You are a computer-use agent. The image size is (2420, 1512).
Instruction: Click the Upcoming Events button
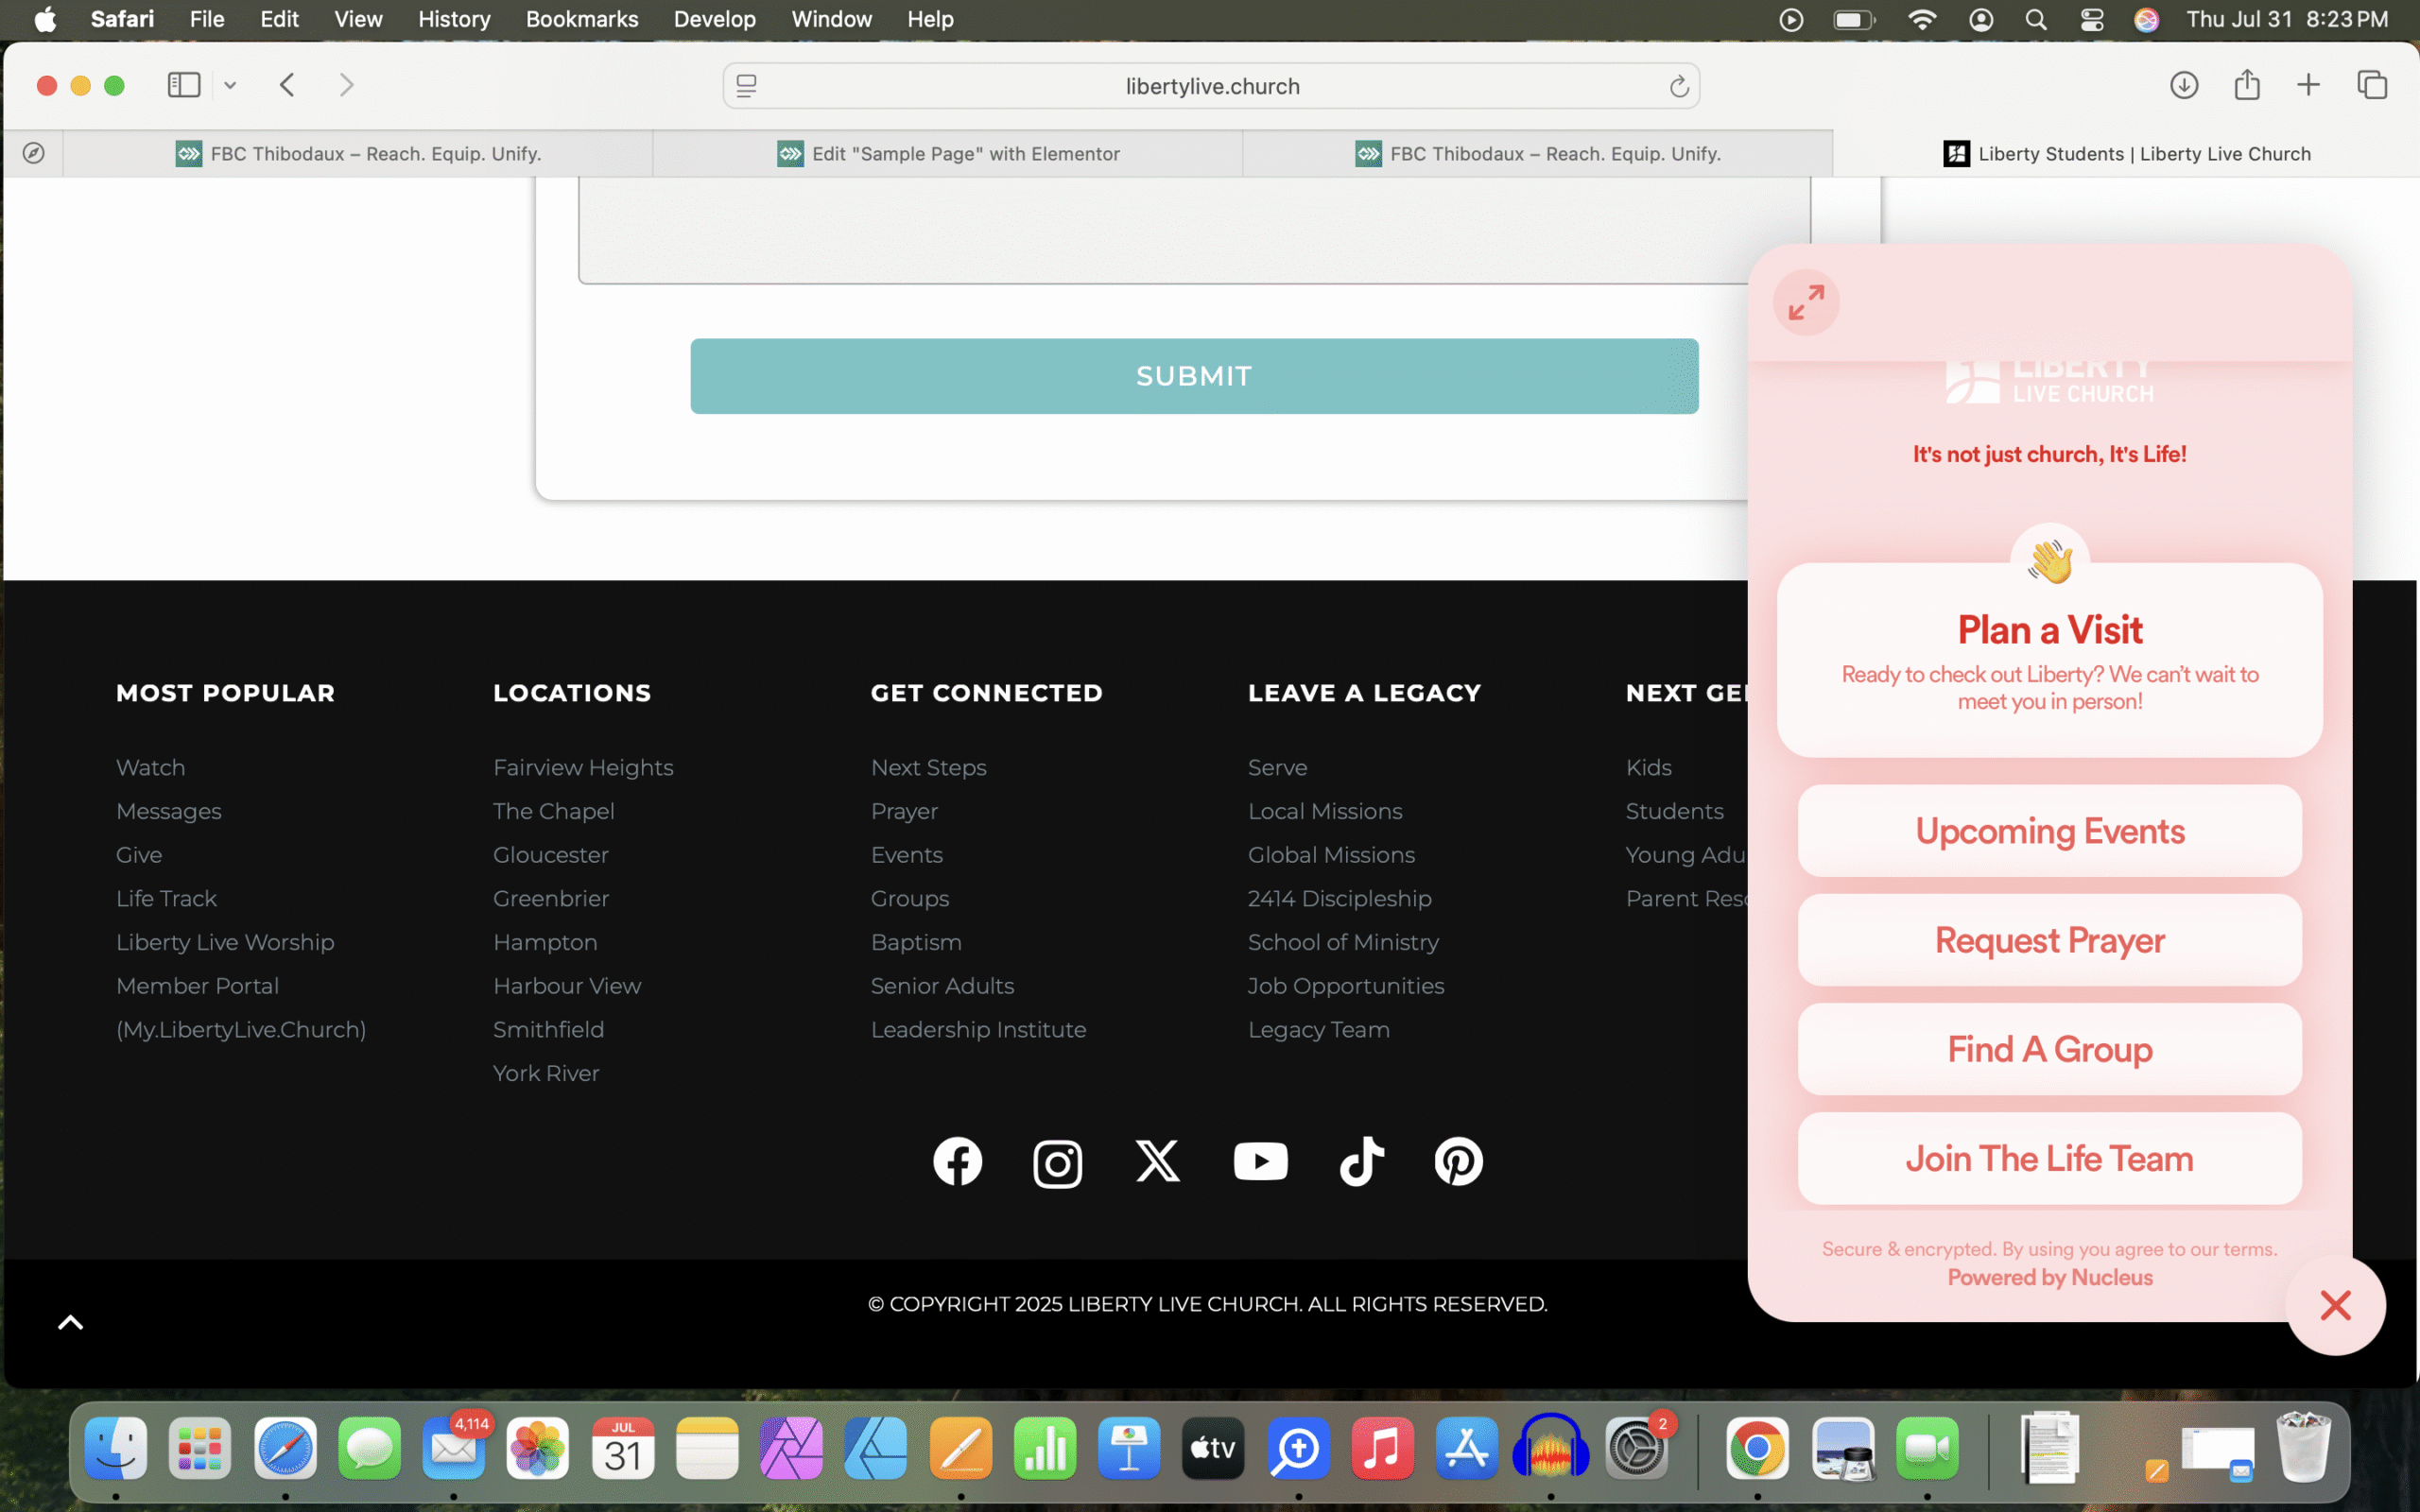2049,831
